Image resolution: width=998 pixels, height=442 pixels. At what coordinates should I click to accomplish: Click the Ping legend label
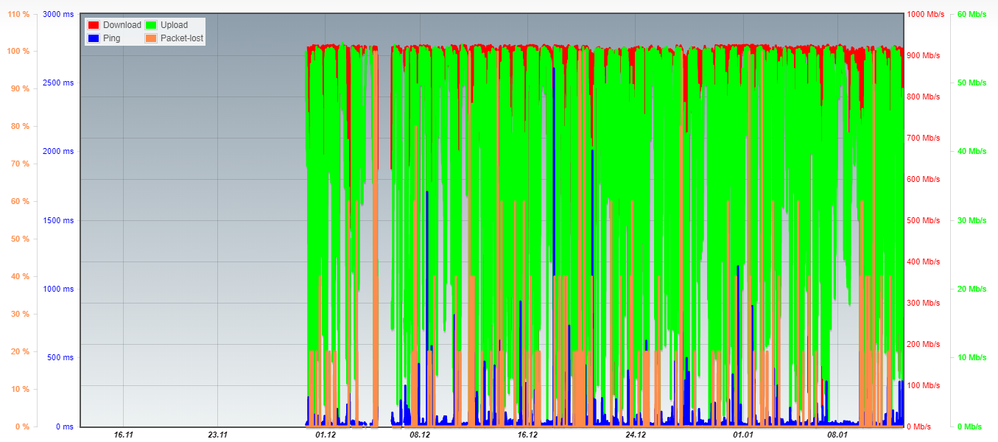point(111,38)
